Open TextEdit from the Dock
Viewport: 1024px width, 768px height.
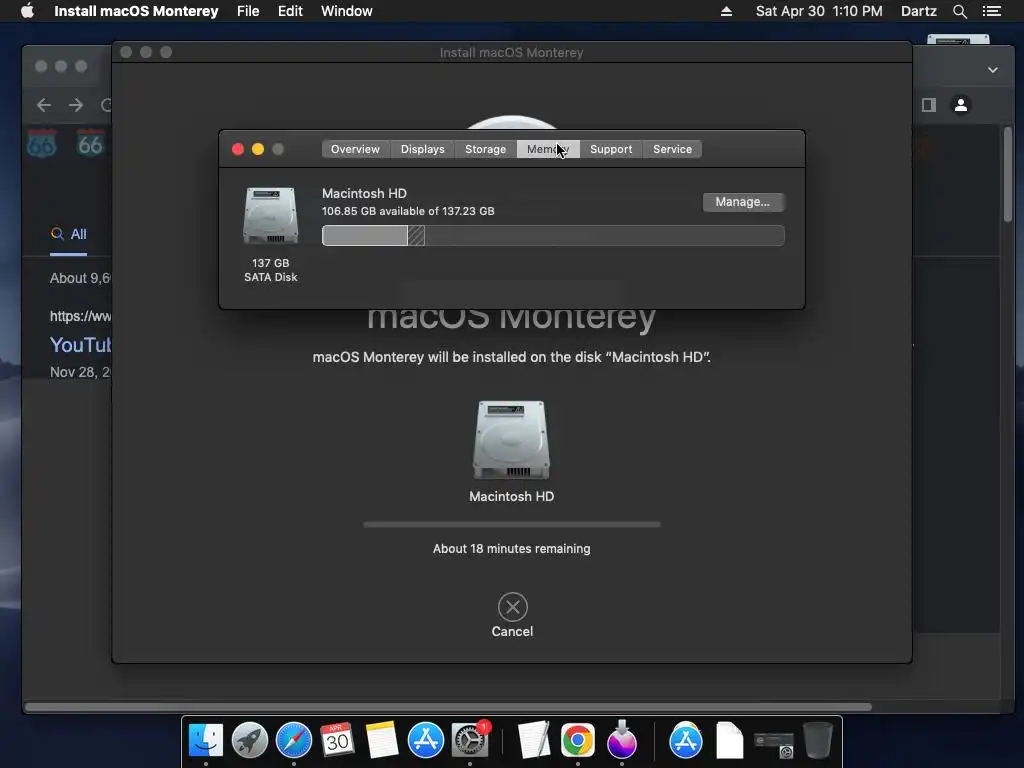tap(534, 740)
